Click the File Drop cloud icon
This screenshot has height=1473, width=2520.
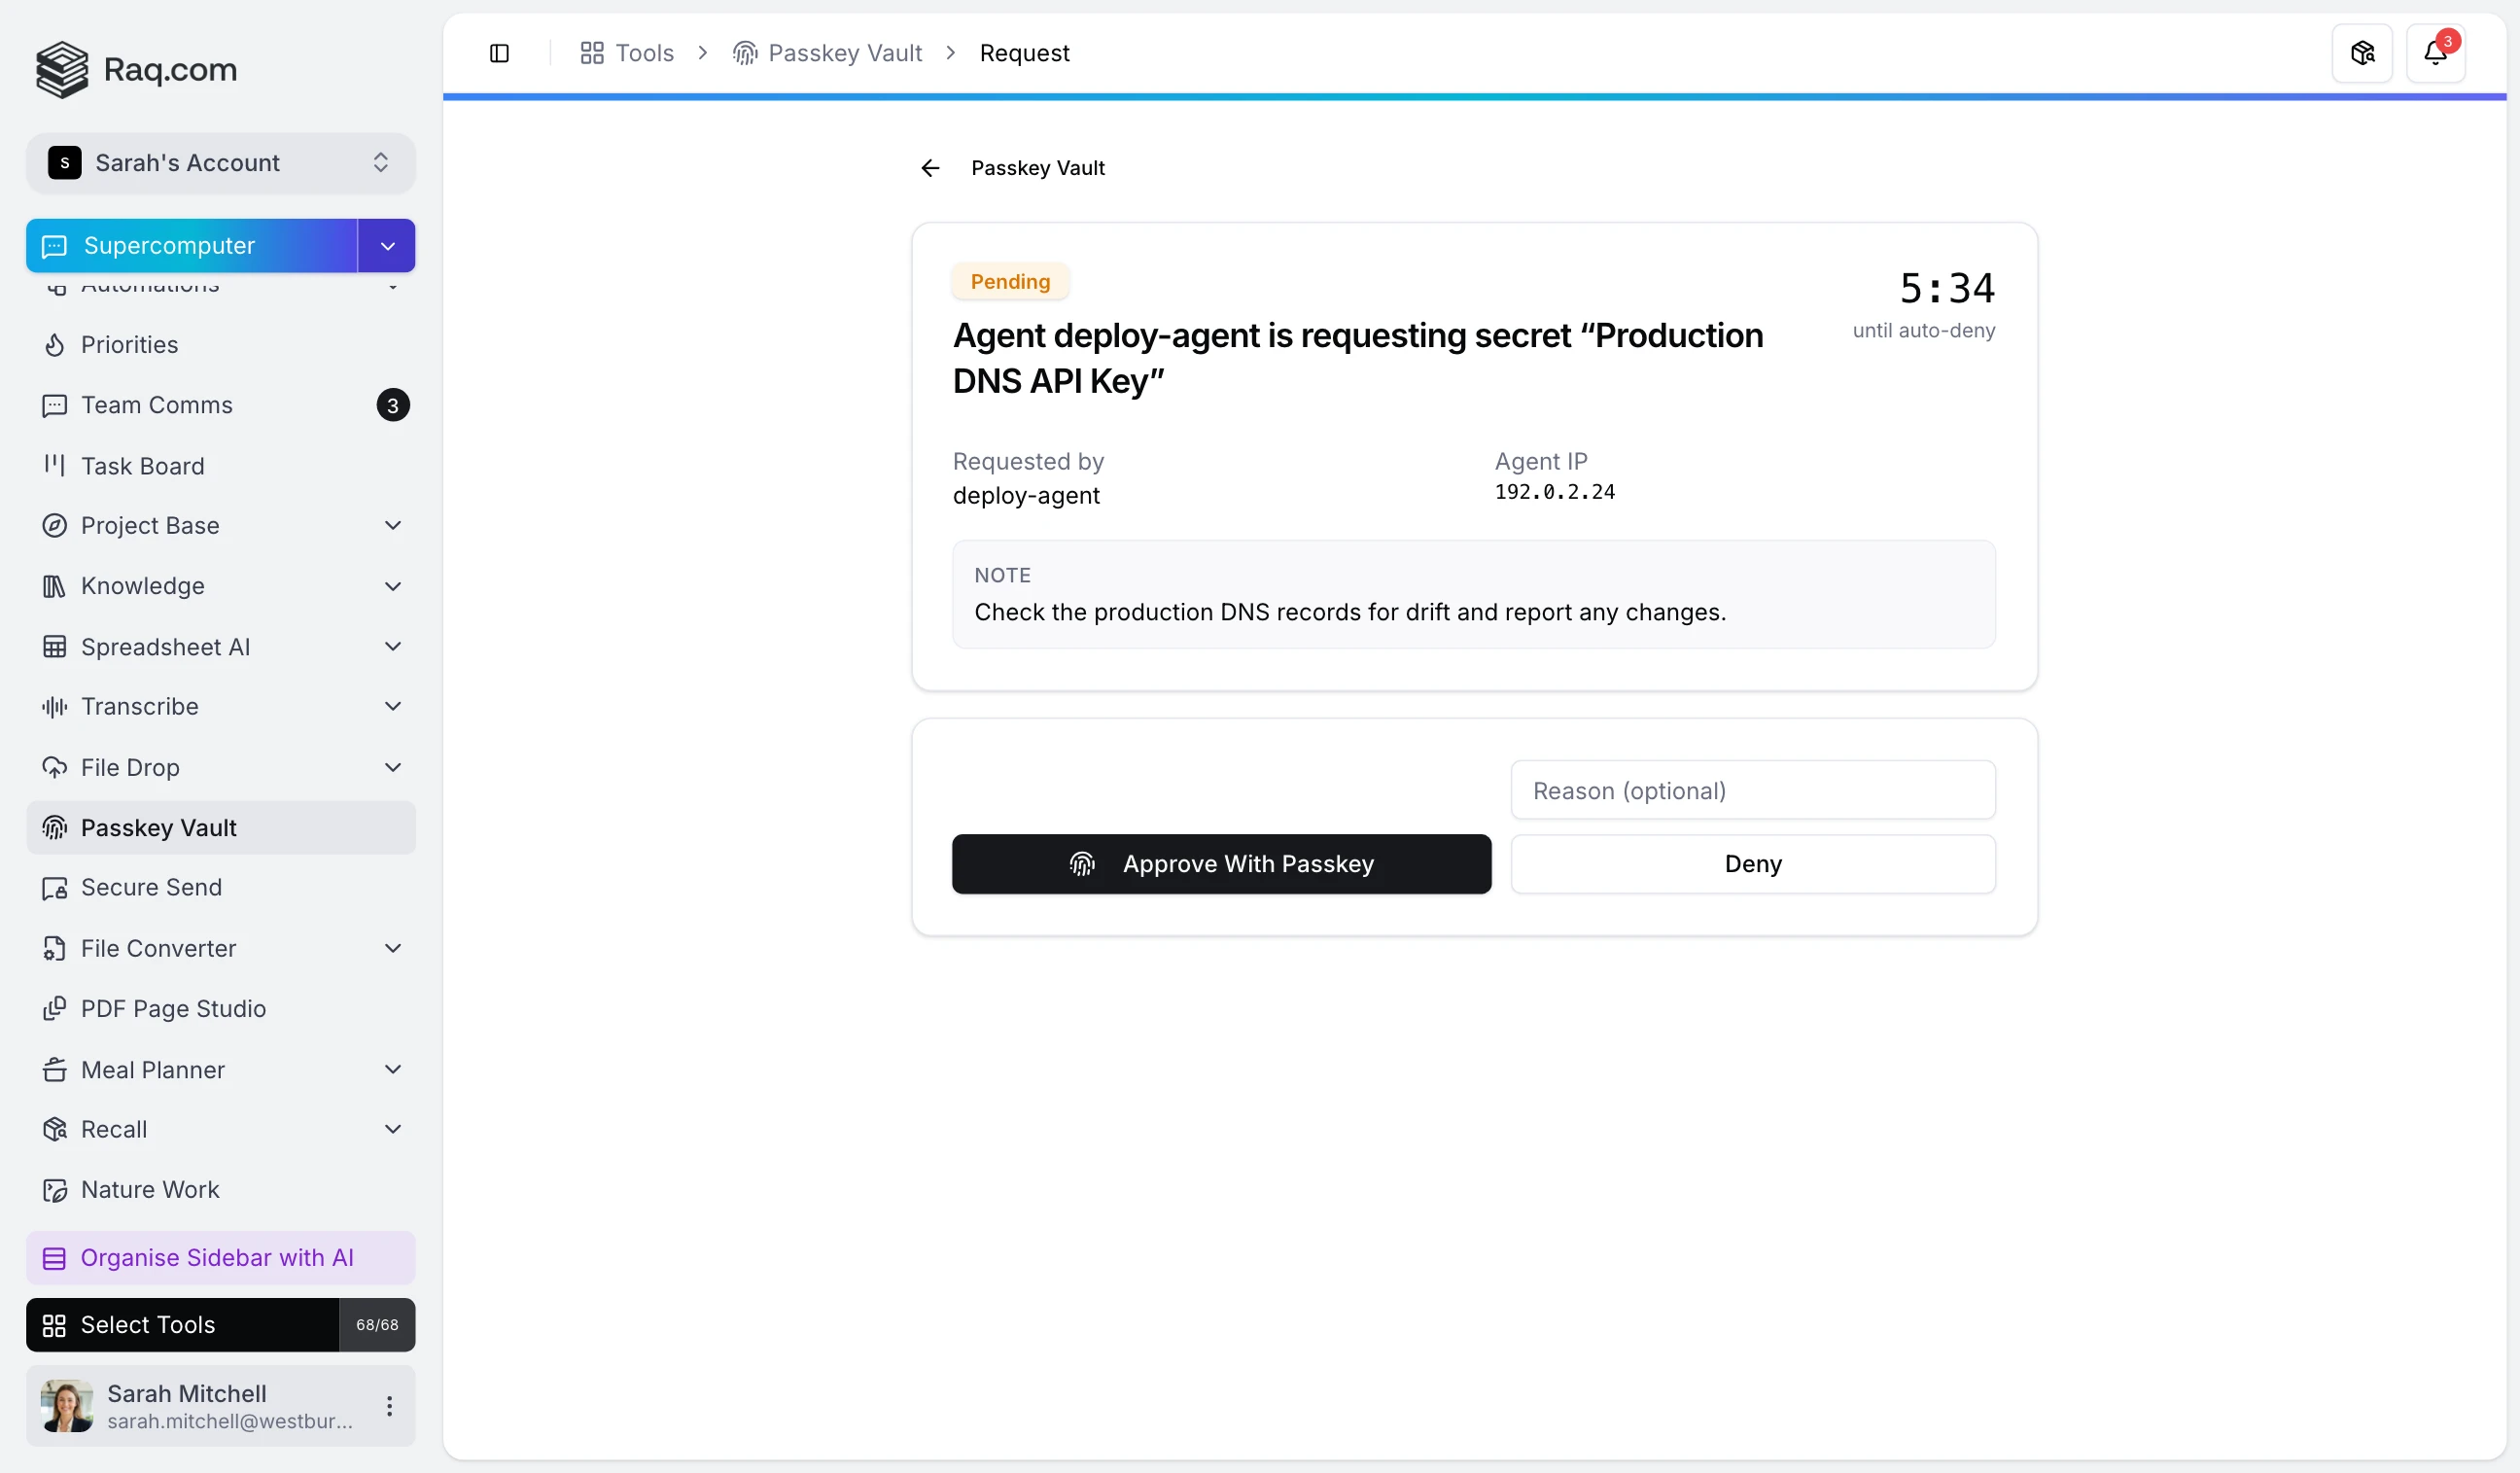(55, 768)
